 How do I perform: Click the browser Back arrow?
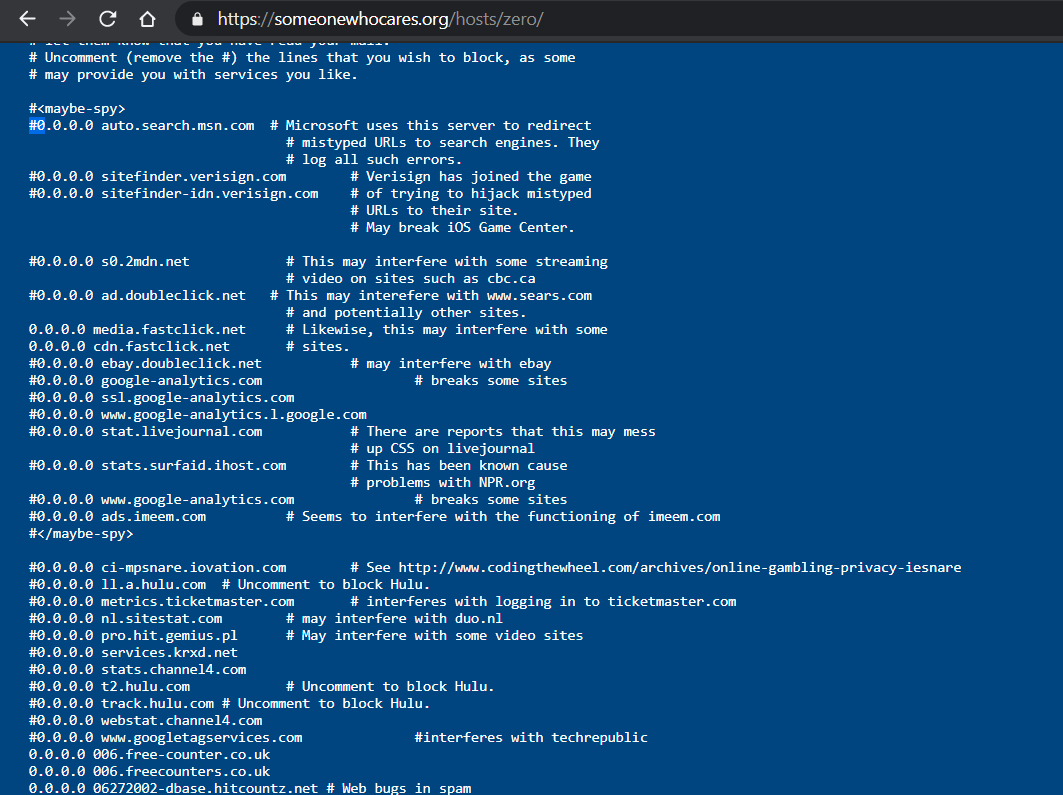point(27,19)
